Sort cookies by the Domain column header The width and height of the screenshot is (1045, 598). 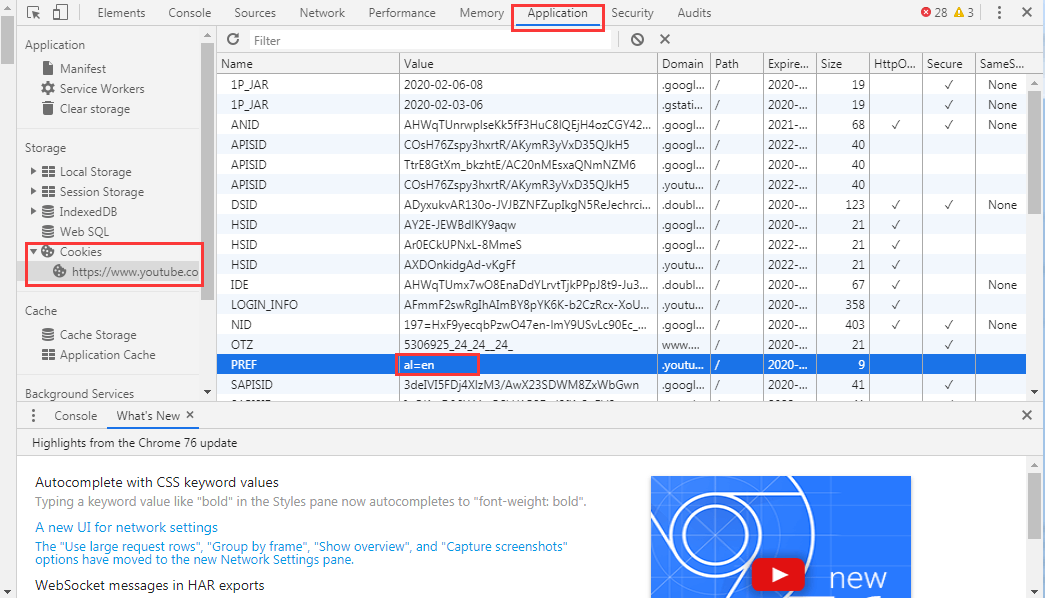click(x=683, y=64)
